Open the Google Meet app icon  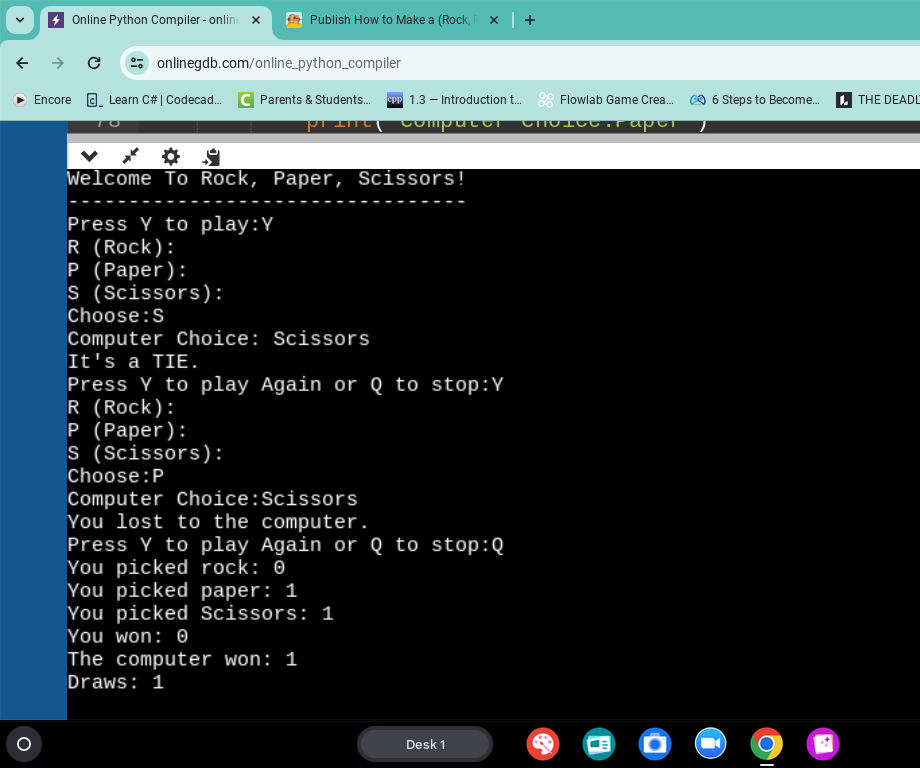(x=711, y=744)
